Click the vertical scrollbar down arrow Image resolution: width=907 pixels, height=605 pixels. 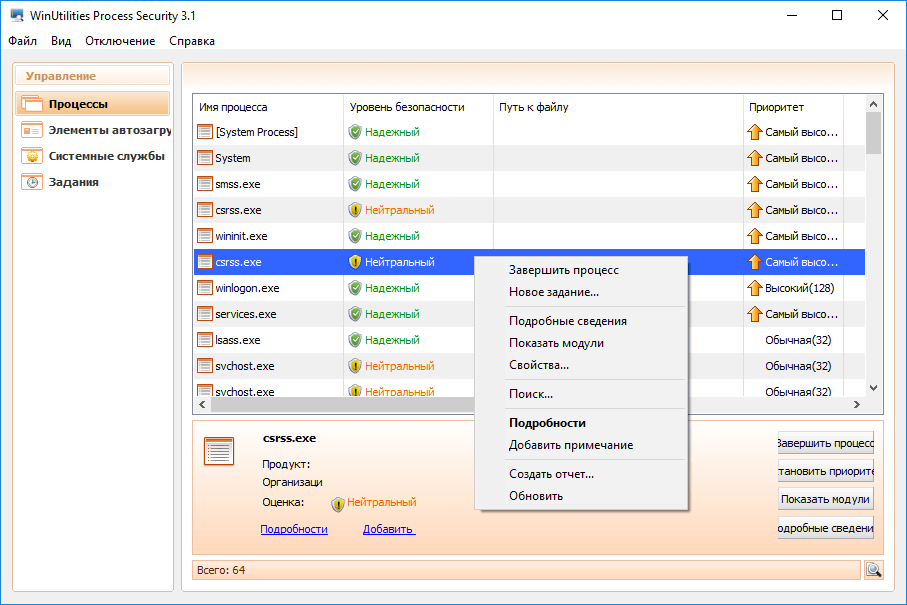point(873,388)
